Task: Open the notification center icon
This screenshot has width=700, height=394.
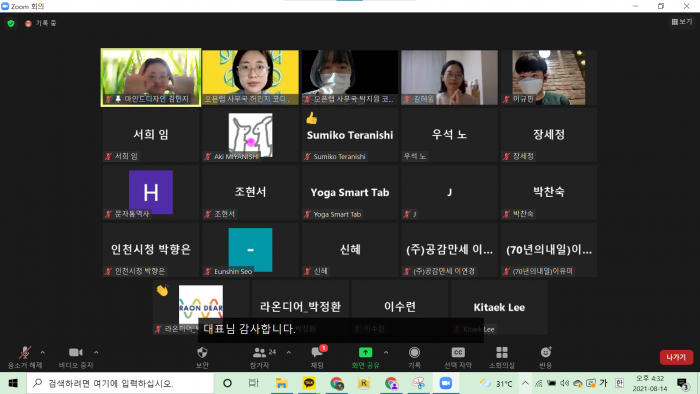Action: [x=683, y=384]
